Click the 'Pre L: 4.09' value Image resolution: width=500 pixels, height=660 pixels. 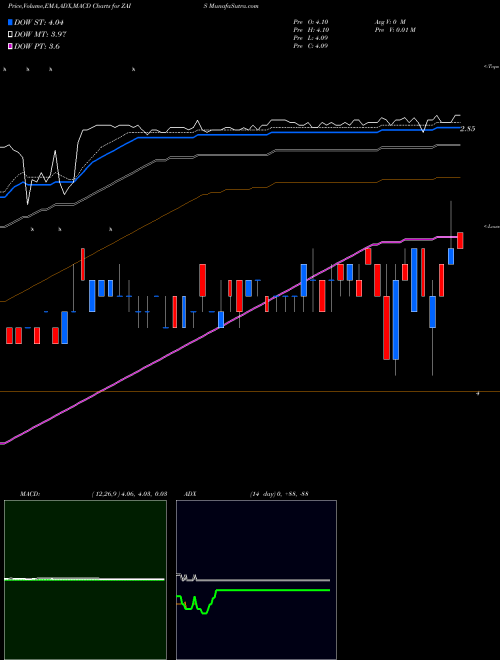(311, 38)
